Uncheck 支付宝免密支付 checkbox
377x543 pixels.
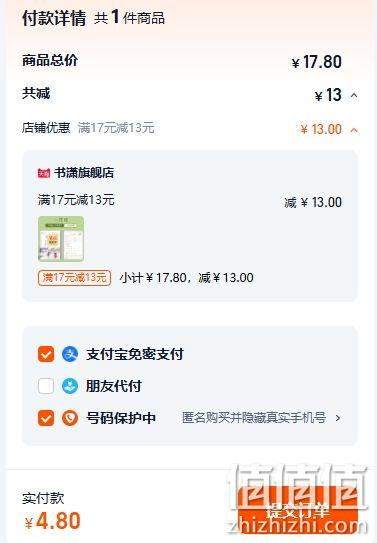pos(46,354)
